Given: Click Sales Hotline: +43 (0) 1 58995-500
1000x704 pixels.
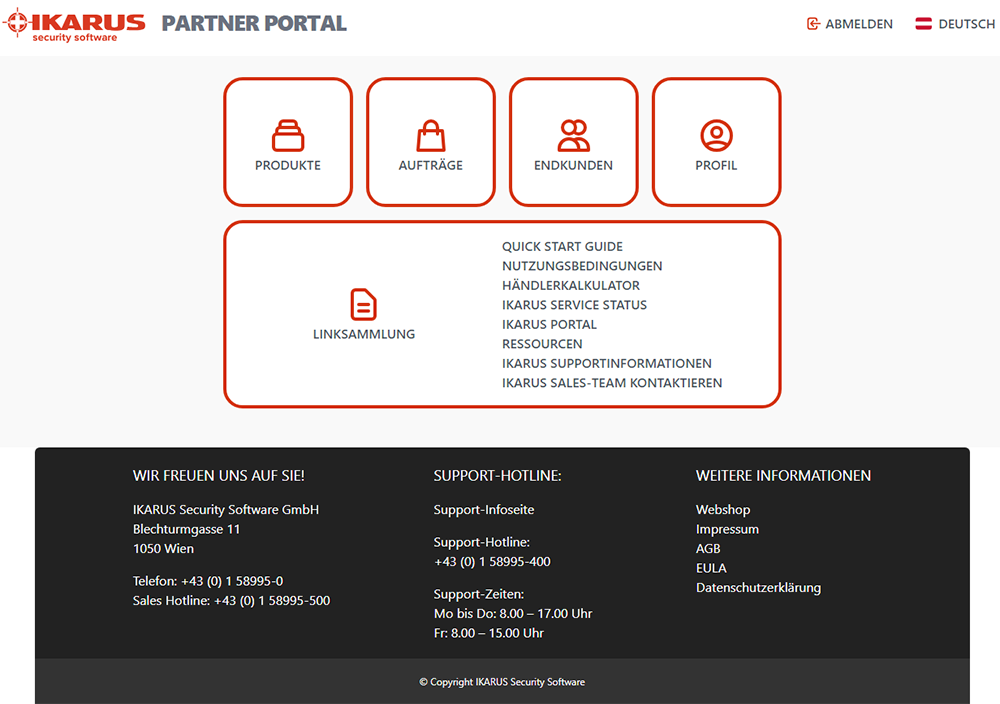Looking at the screenshot, I should tap(232, 601).
